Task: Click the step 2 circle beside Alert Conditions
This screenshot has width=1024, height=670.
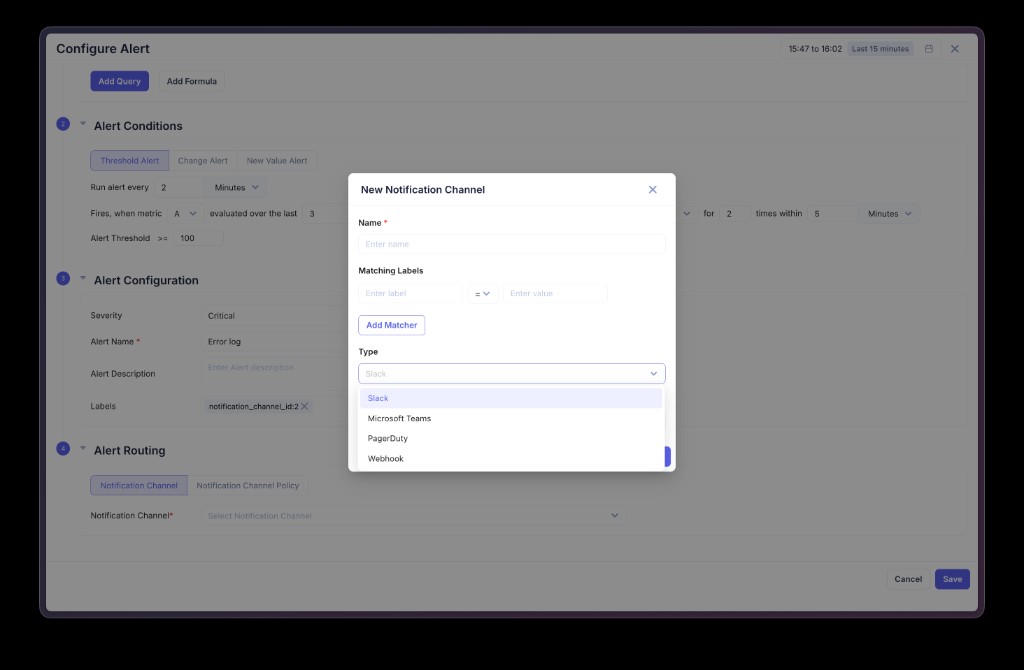Action: click(63, 125)
